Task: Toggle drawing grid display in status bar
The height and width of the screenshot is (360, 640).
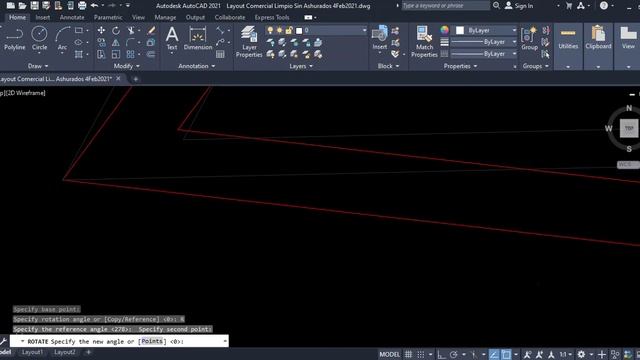Action: pos(408,354)
